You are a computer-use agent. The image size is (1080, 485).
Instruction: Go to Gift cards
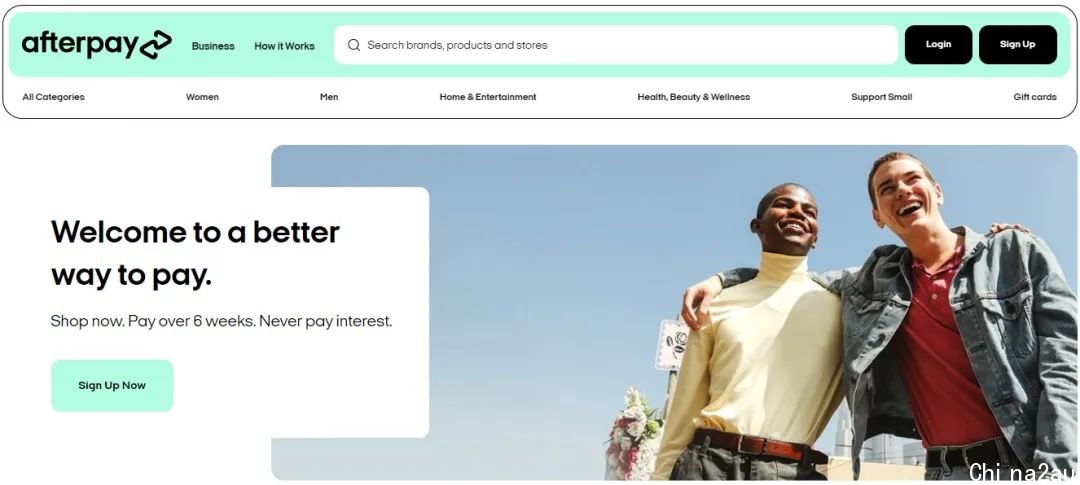tap(1035, 97)
